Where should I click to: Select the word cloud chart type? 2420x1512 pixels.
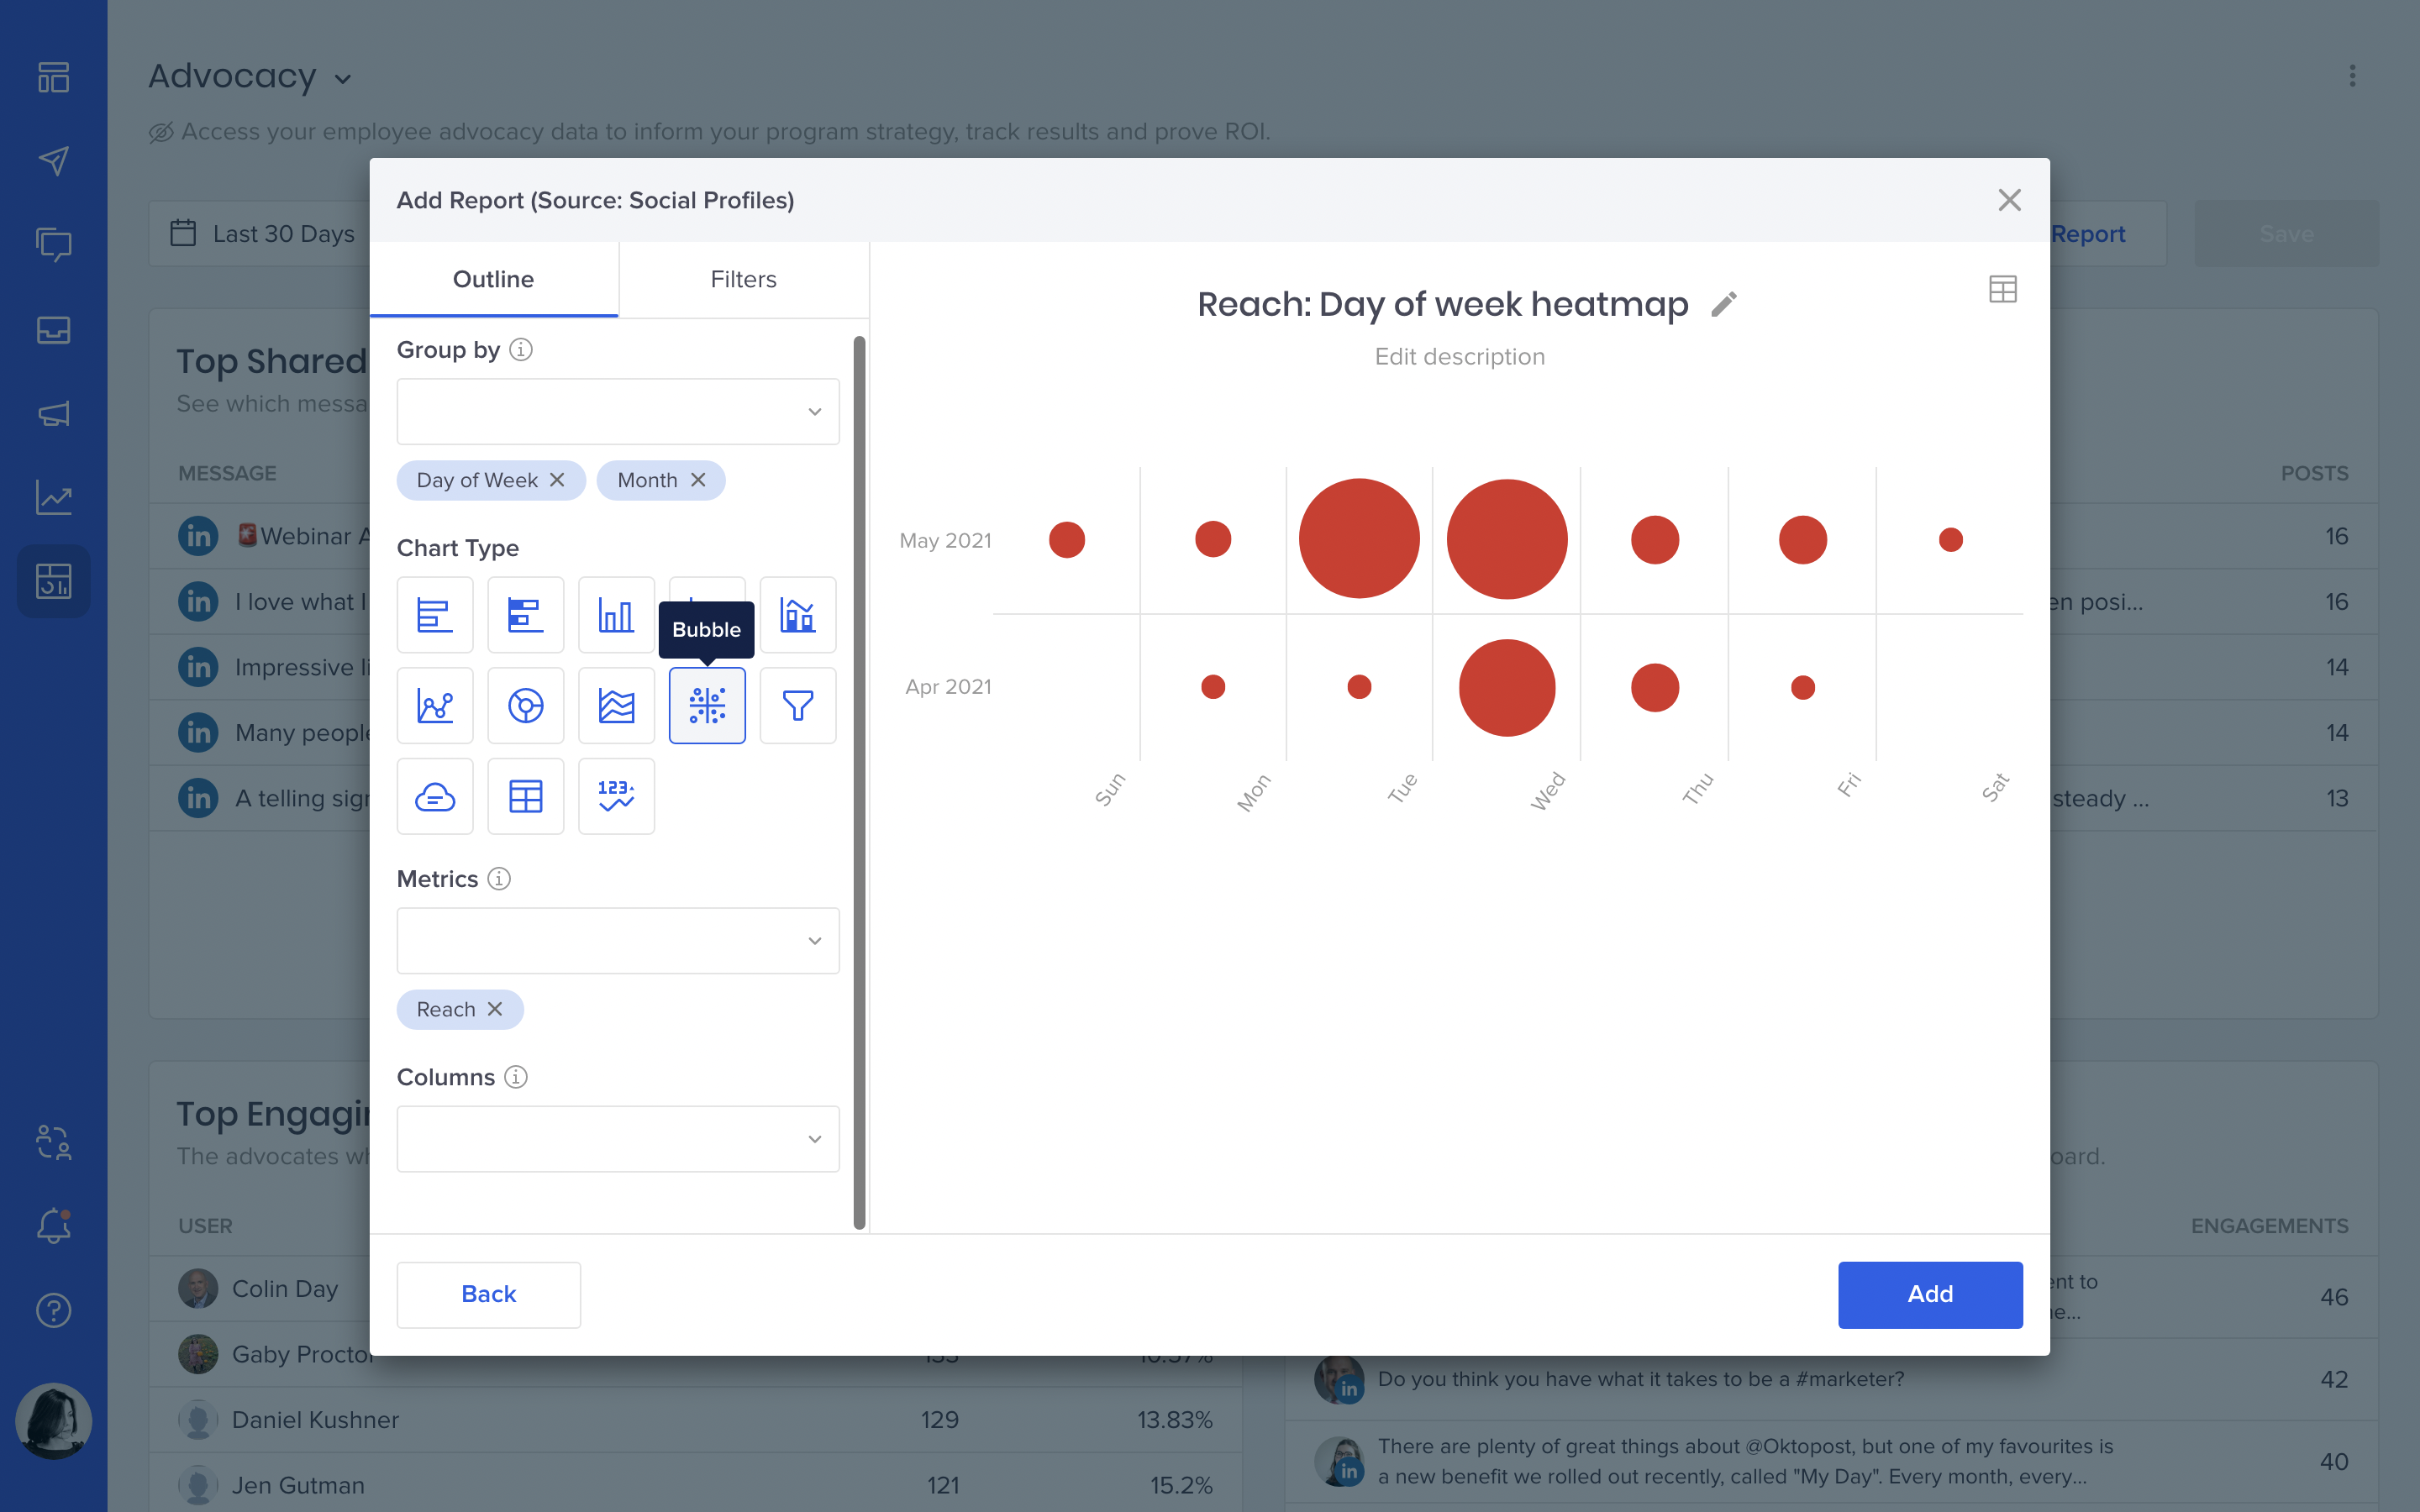(x=435, y=797)
